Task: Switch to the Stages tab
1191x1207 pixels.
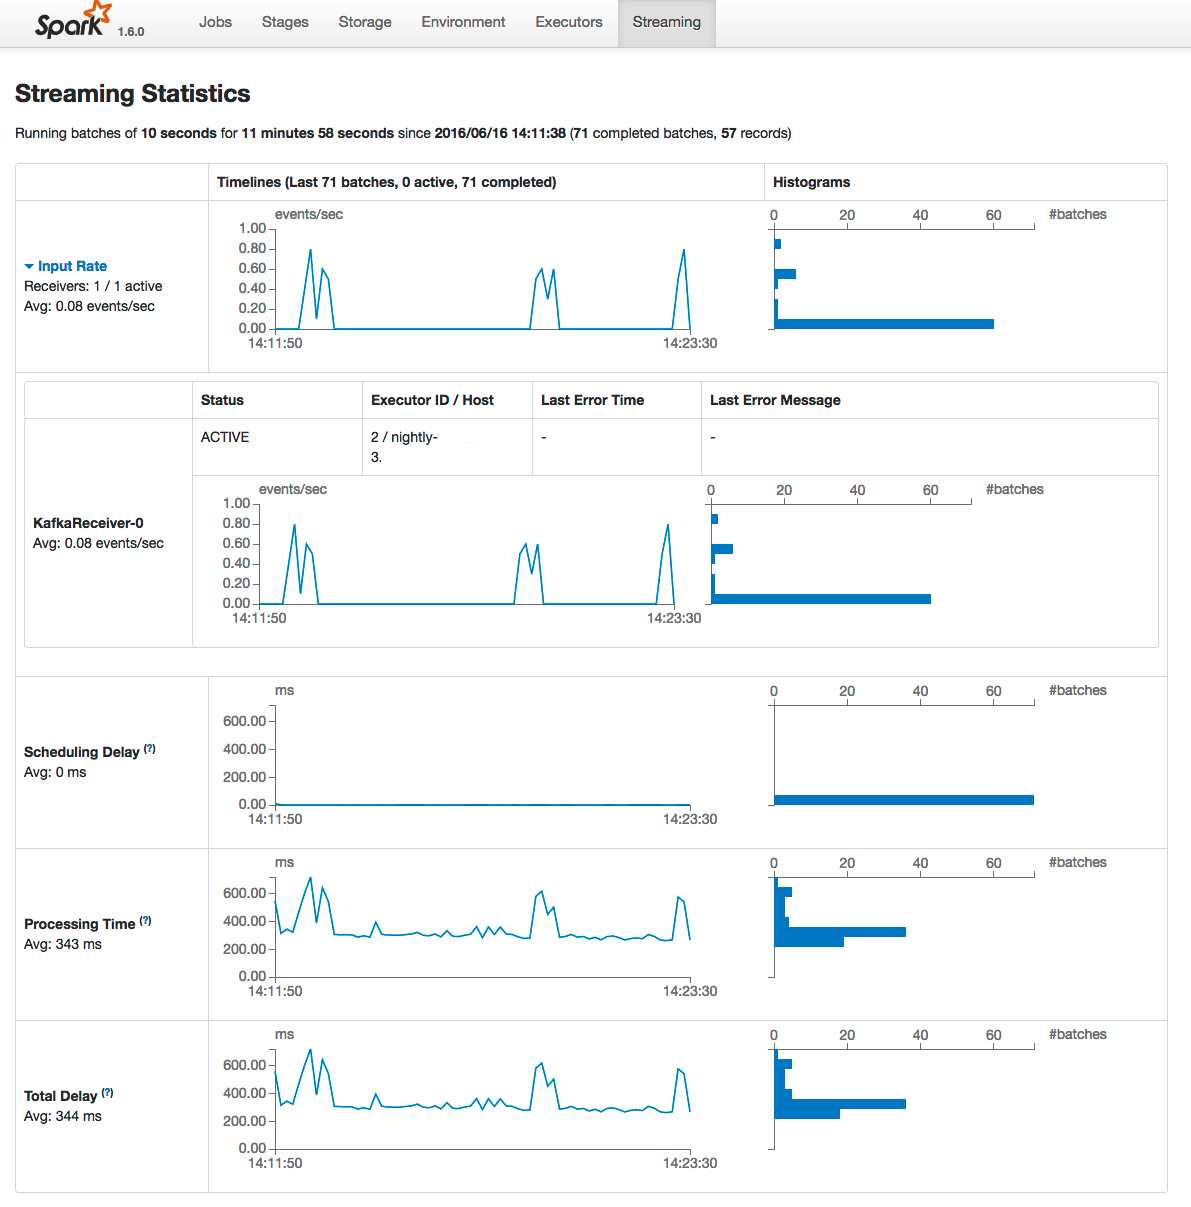Action: click(x=285, y=22)
